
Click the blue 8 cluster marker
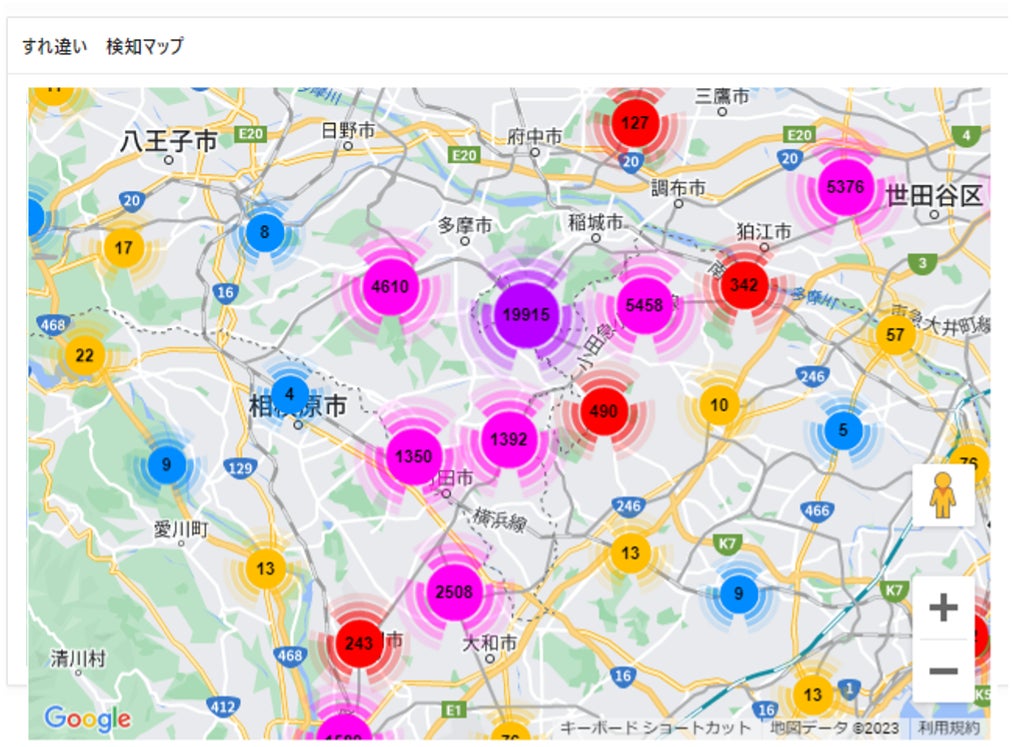coord(265,232)
